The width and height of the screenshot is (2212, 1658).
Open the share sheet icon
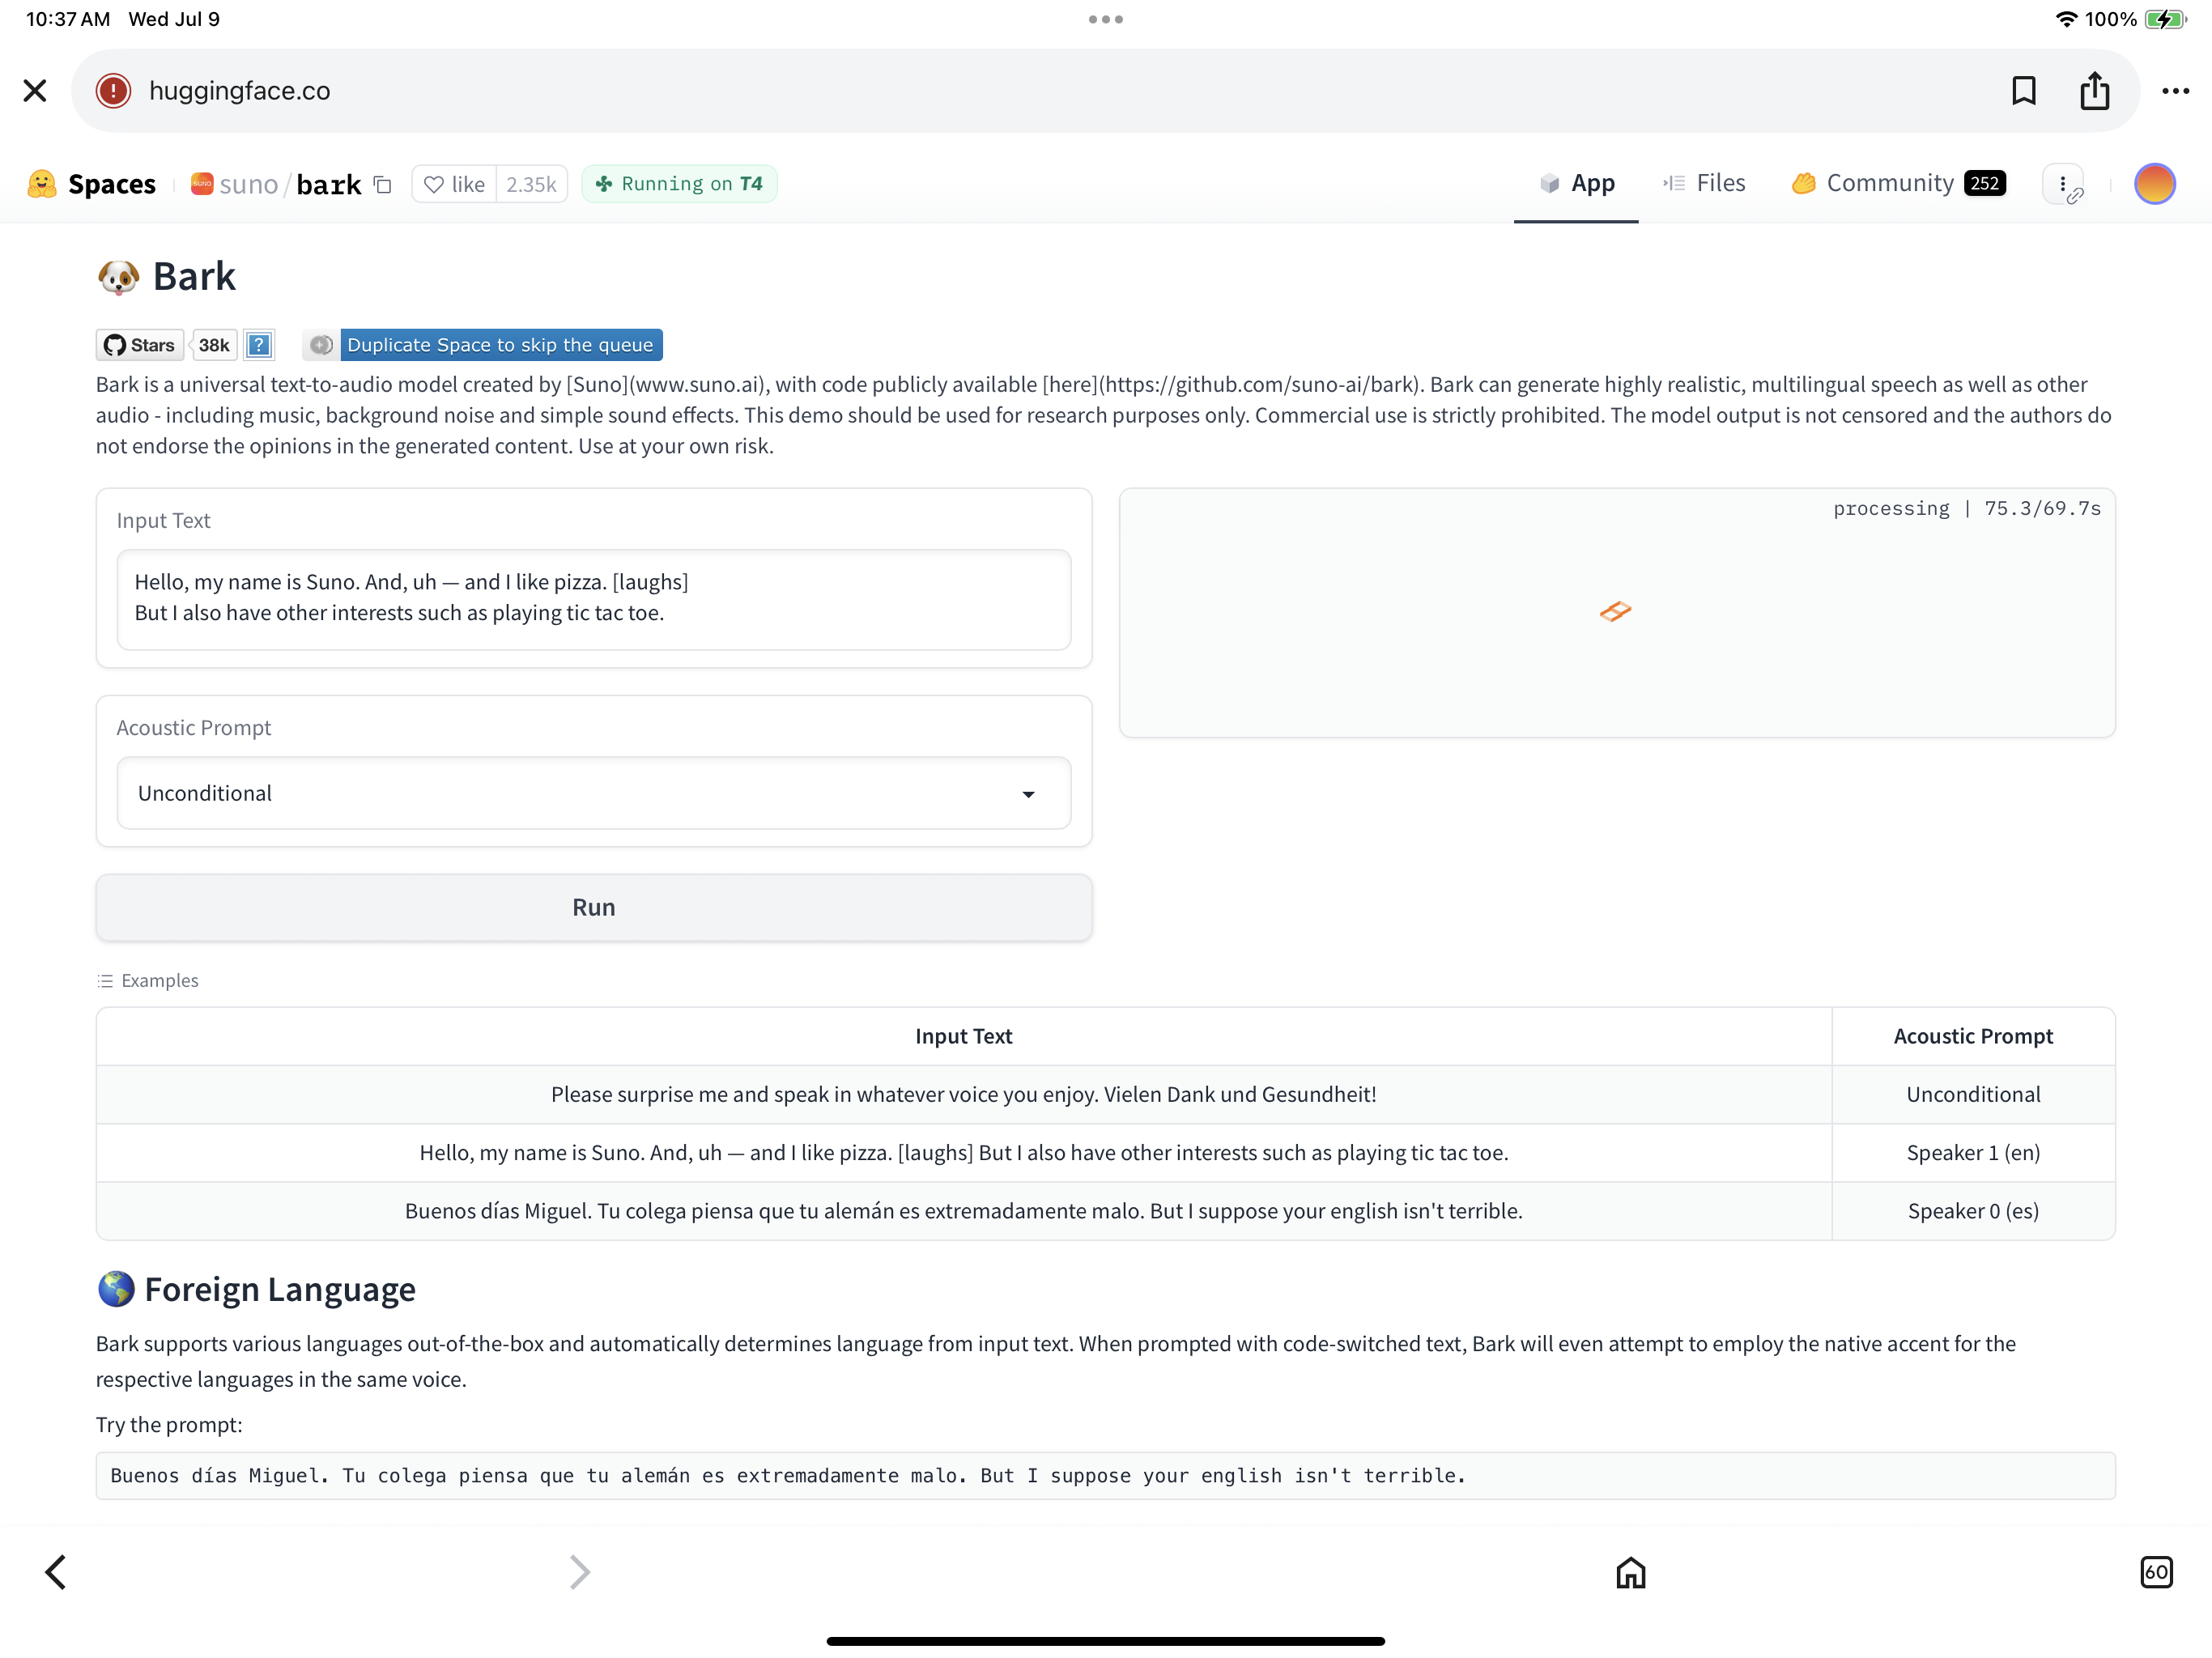pyautogui.click(x=2095, y=91)
